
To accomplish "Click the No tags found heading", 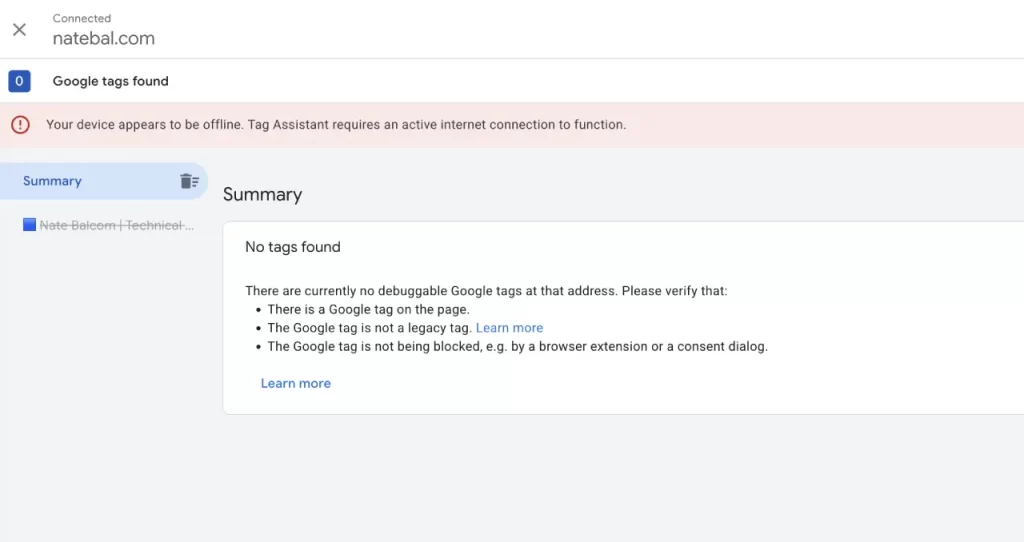I will tap(293, 247).
